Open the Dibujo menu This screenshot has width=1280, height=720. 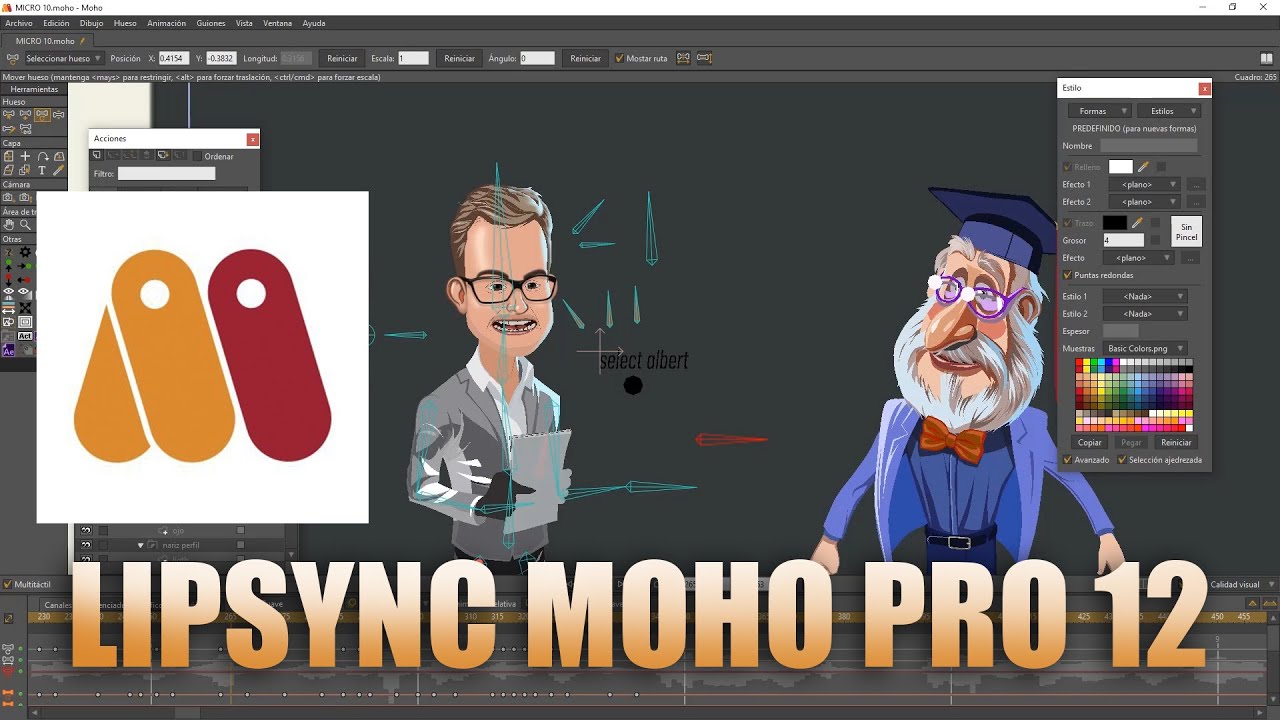(91, 23)
